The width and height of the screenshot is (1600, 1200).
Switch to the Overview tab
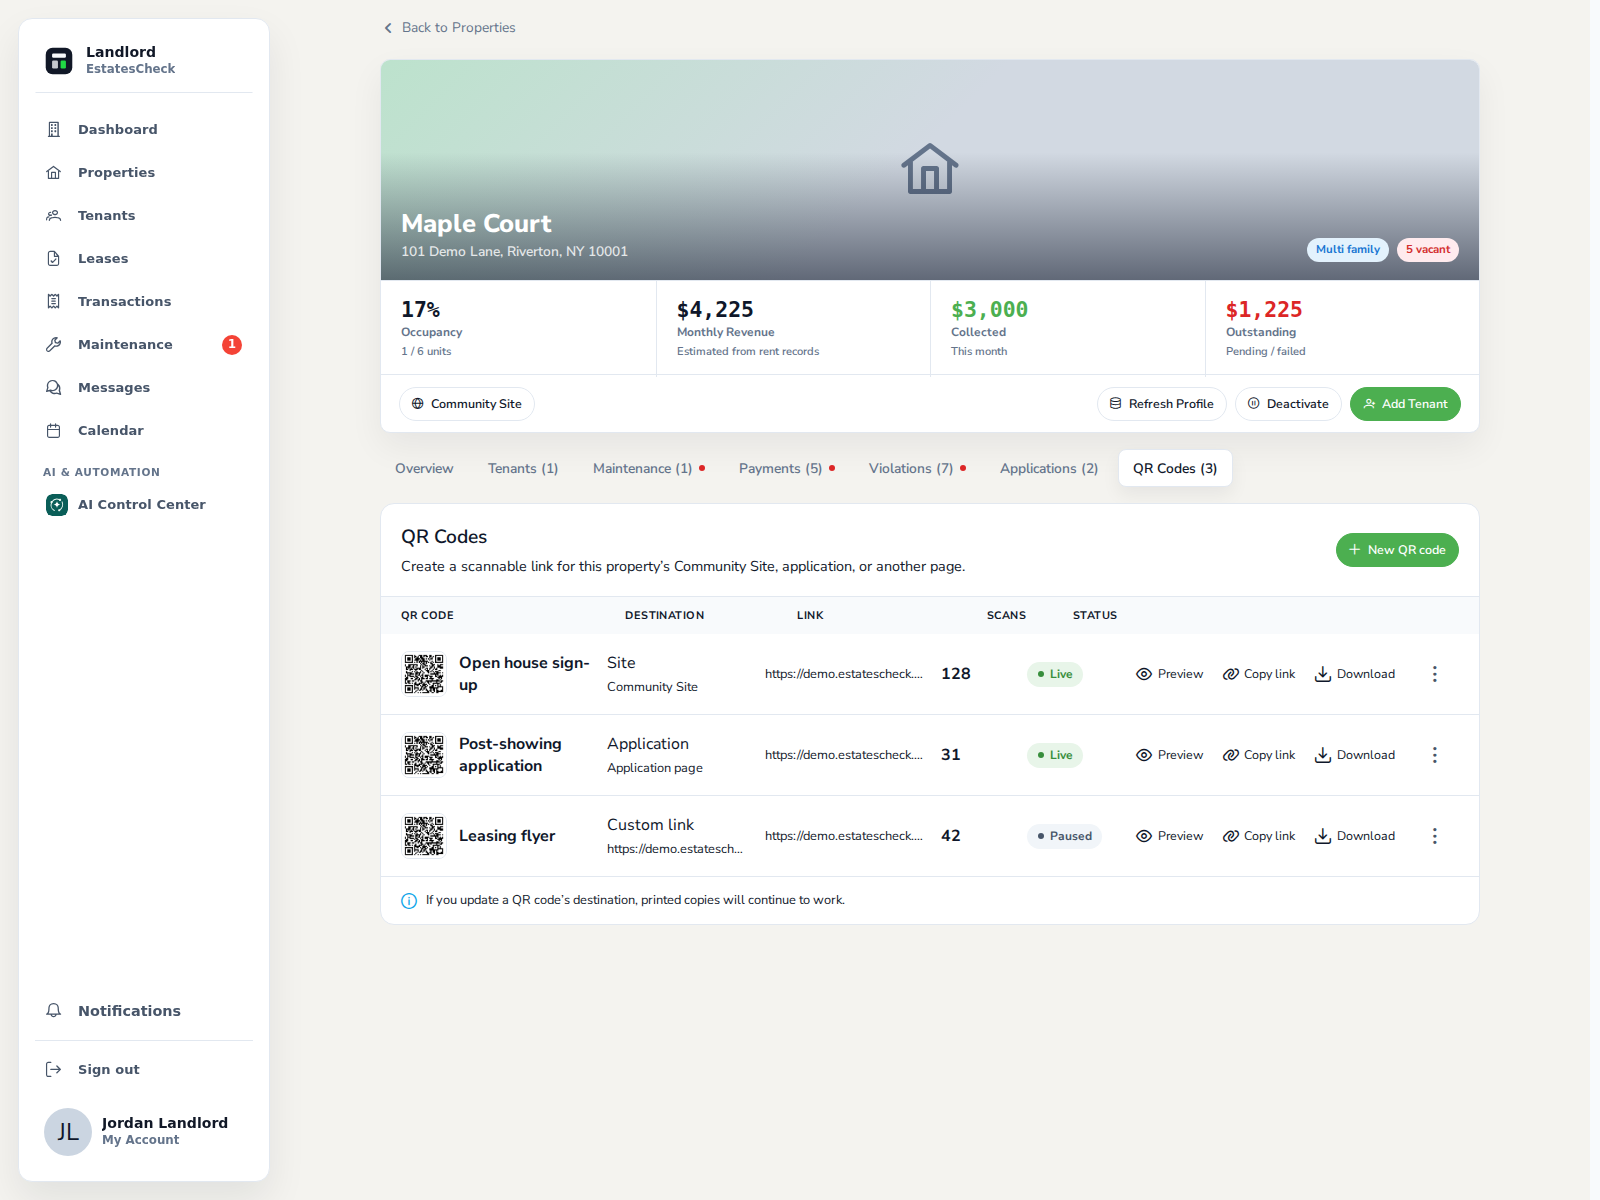(x=424, y=468)
